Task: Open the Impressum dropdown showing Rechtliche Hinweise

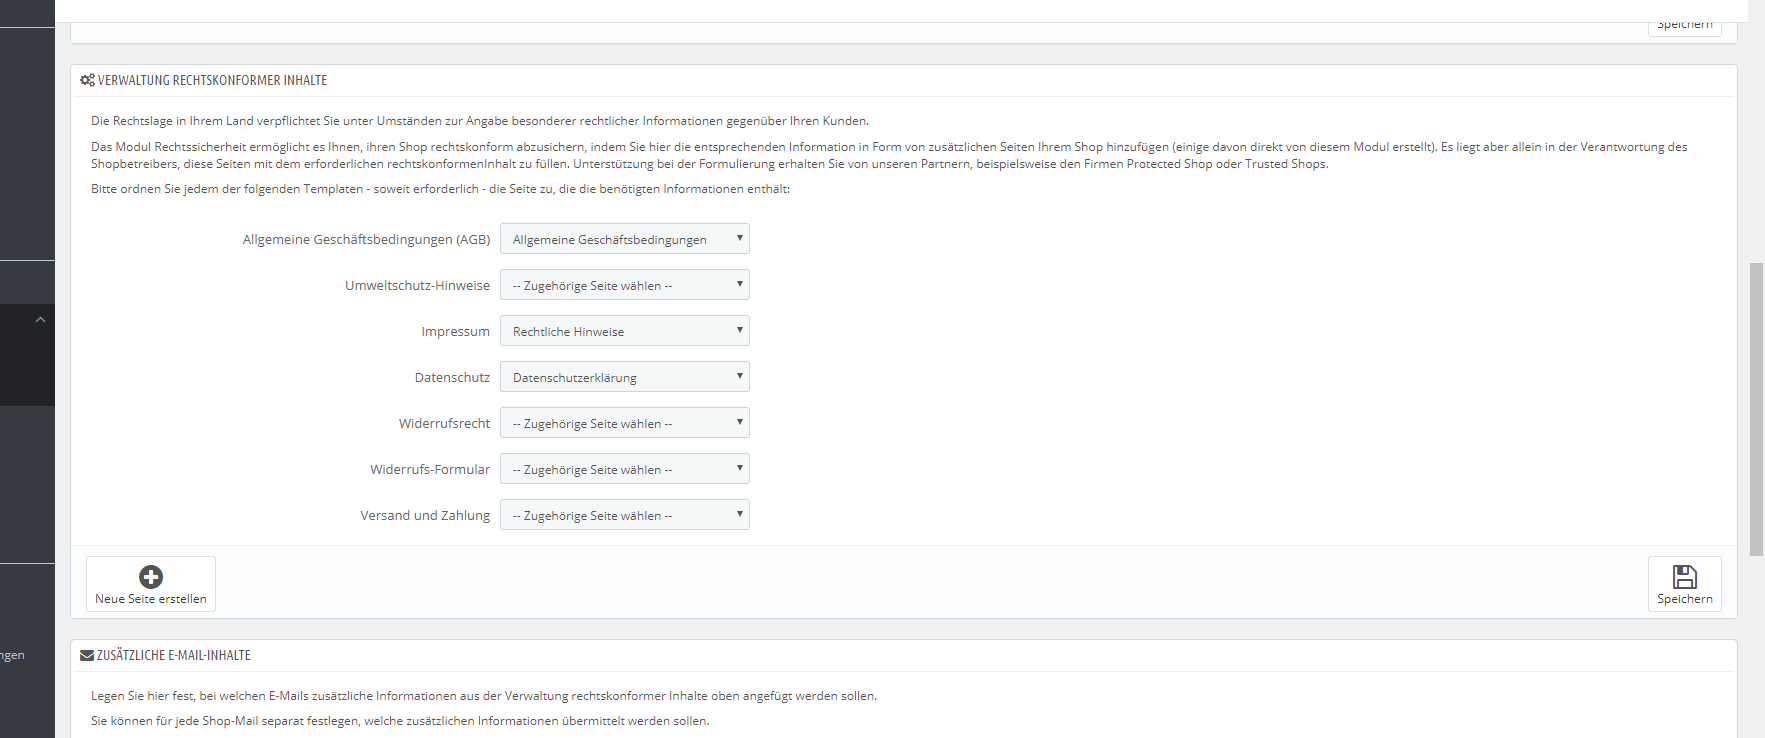Action: [624, 331]
